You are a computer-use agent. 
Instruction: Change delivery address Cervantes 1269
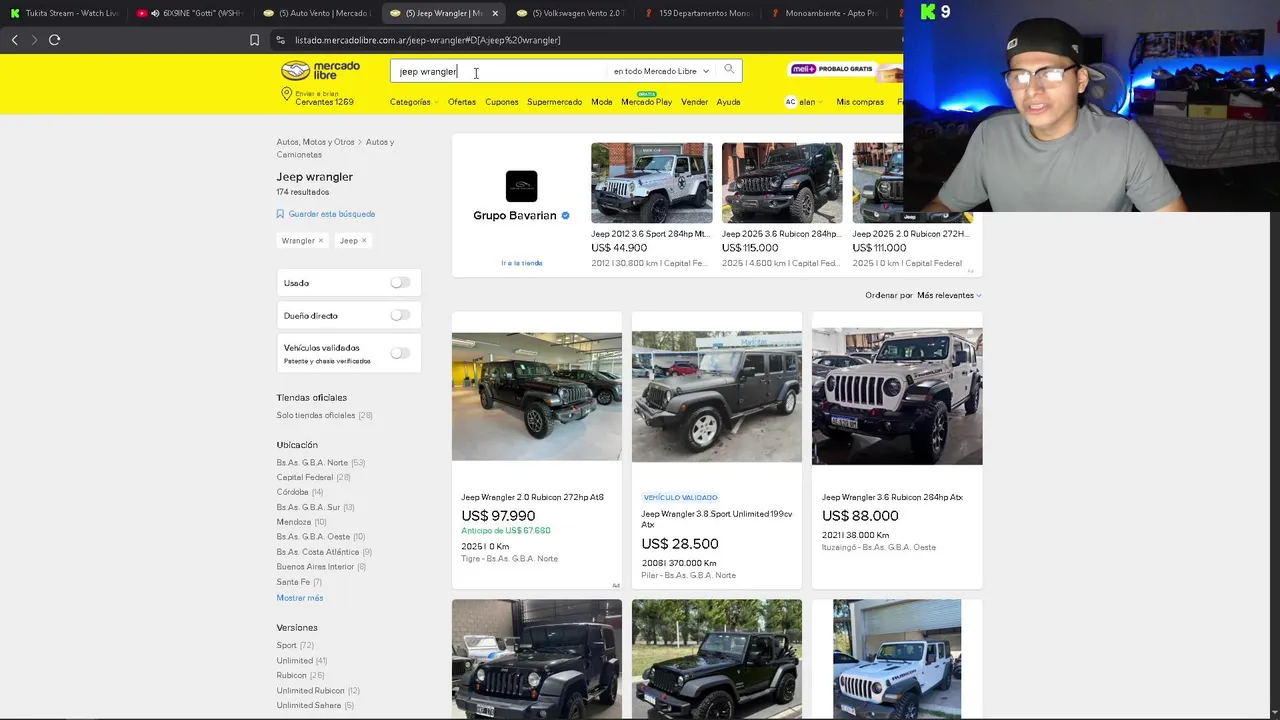point(324,97)
